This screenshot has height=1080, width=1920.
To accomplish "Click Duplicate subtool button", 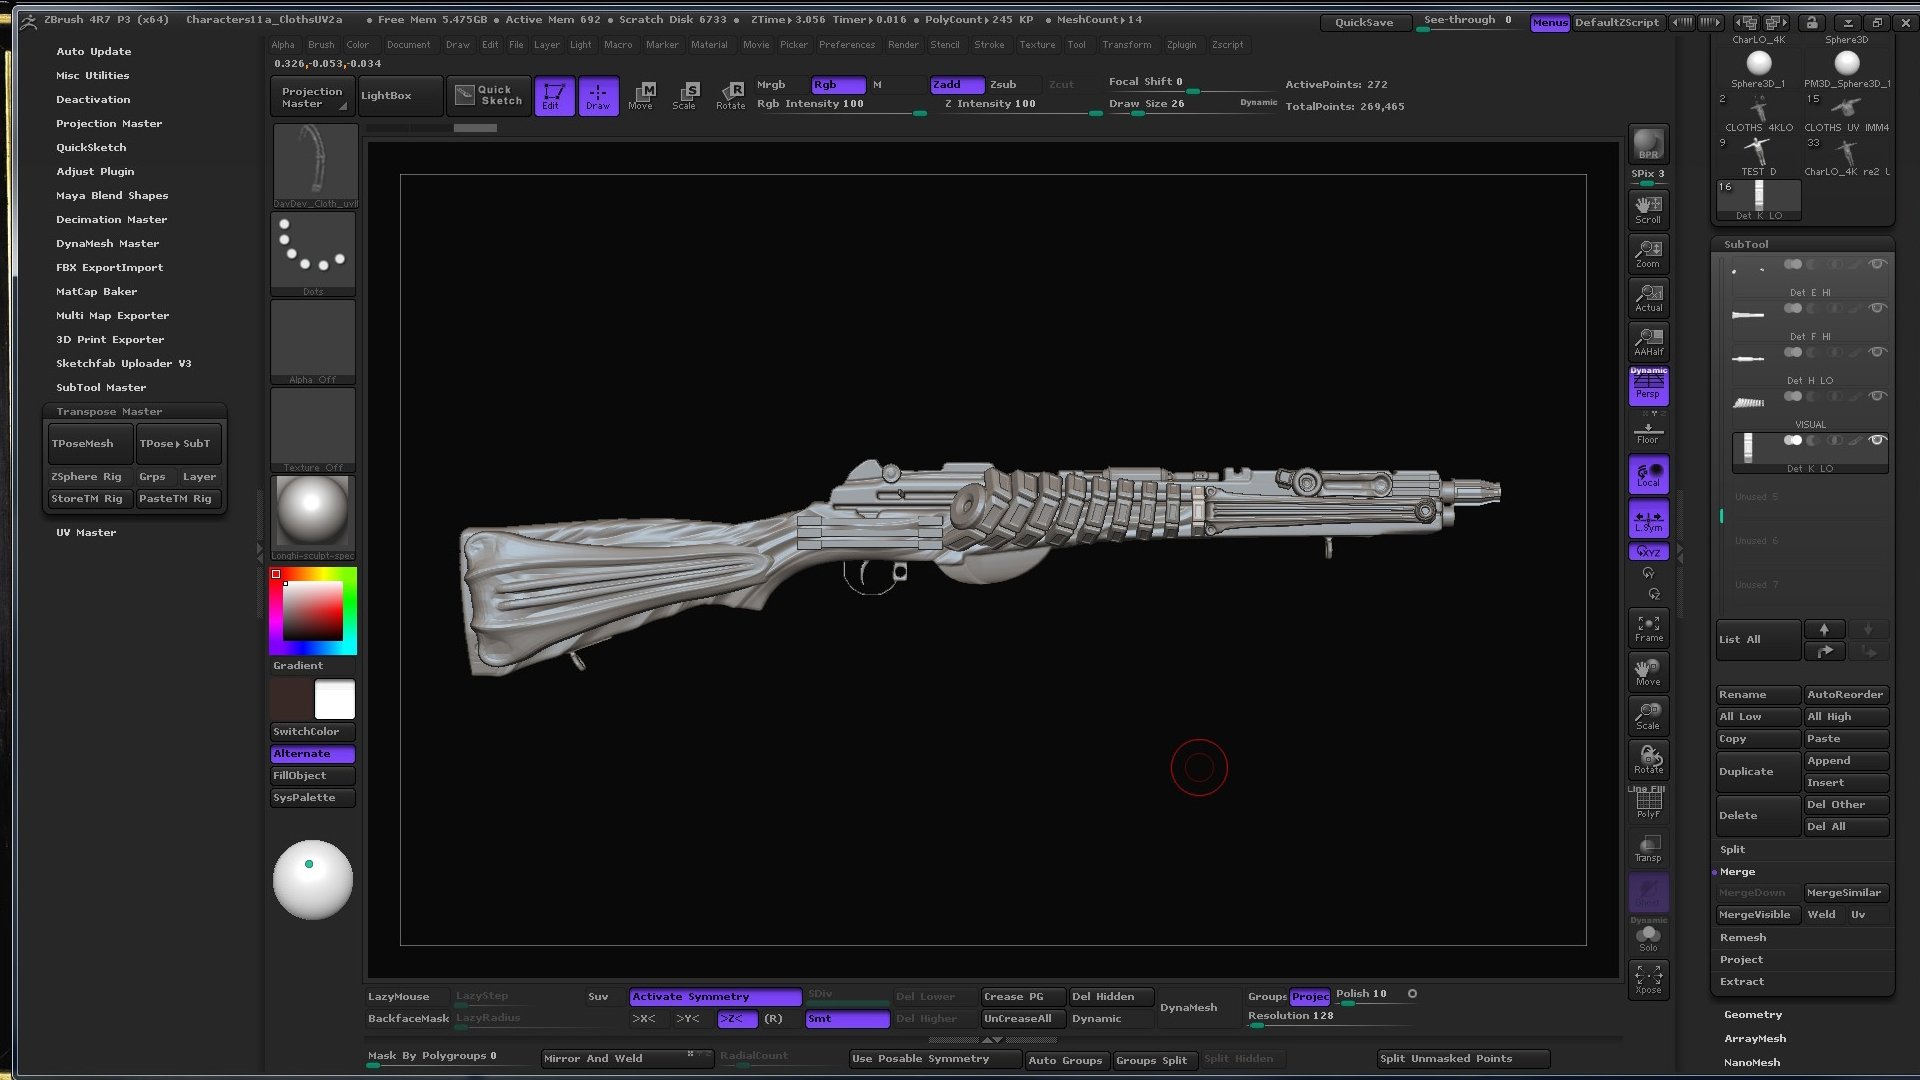I will point(1758,771).
